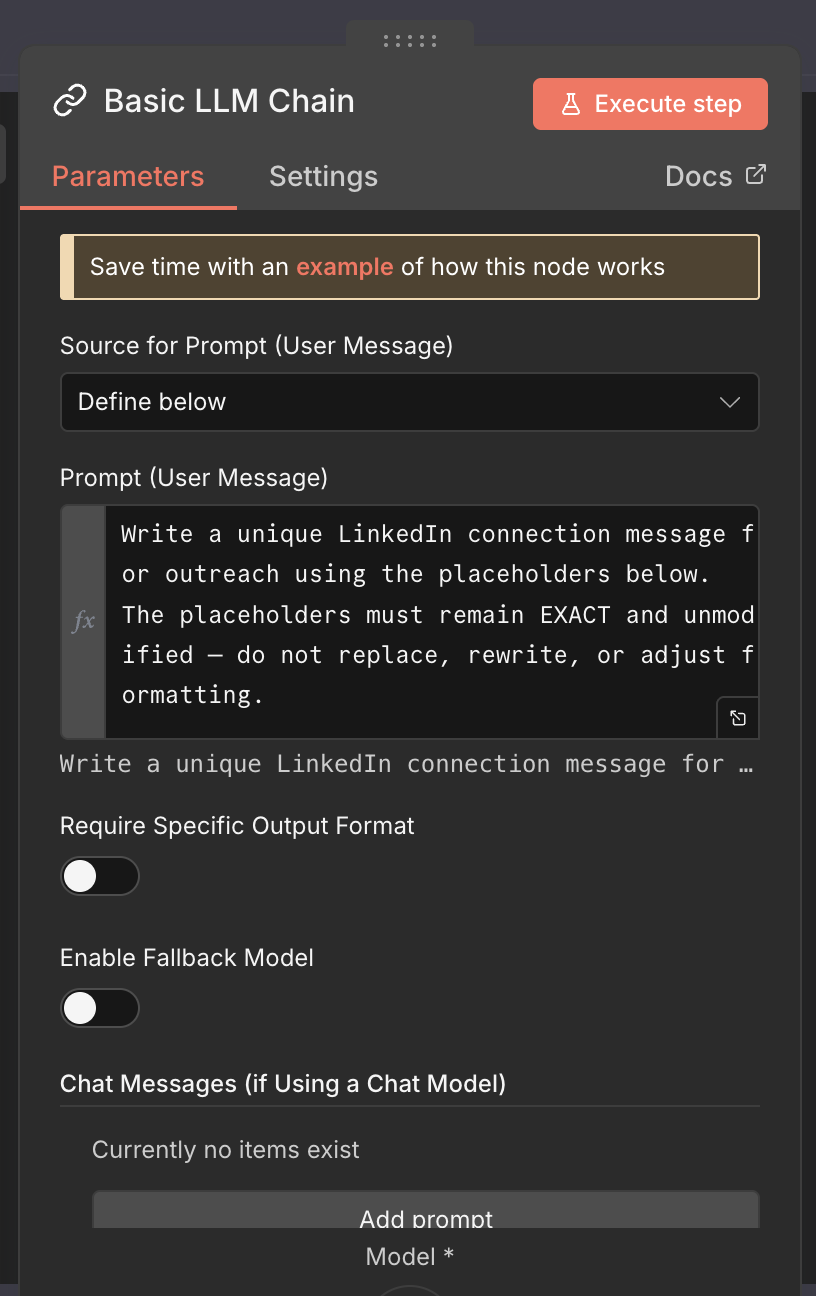Click the fx expression icon beside prompt
Screen dimensions: 816x1296
point(84,621)
